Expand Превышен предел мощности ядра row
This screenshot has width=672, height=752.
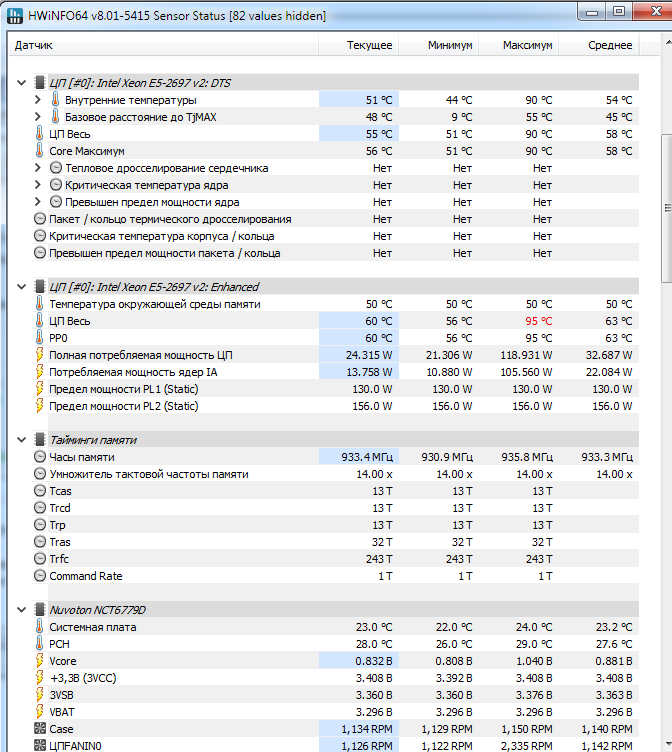point(37,202)
